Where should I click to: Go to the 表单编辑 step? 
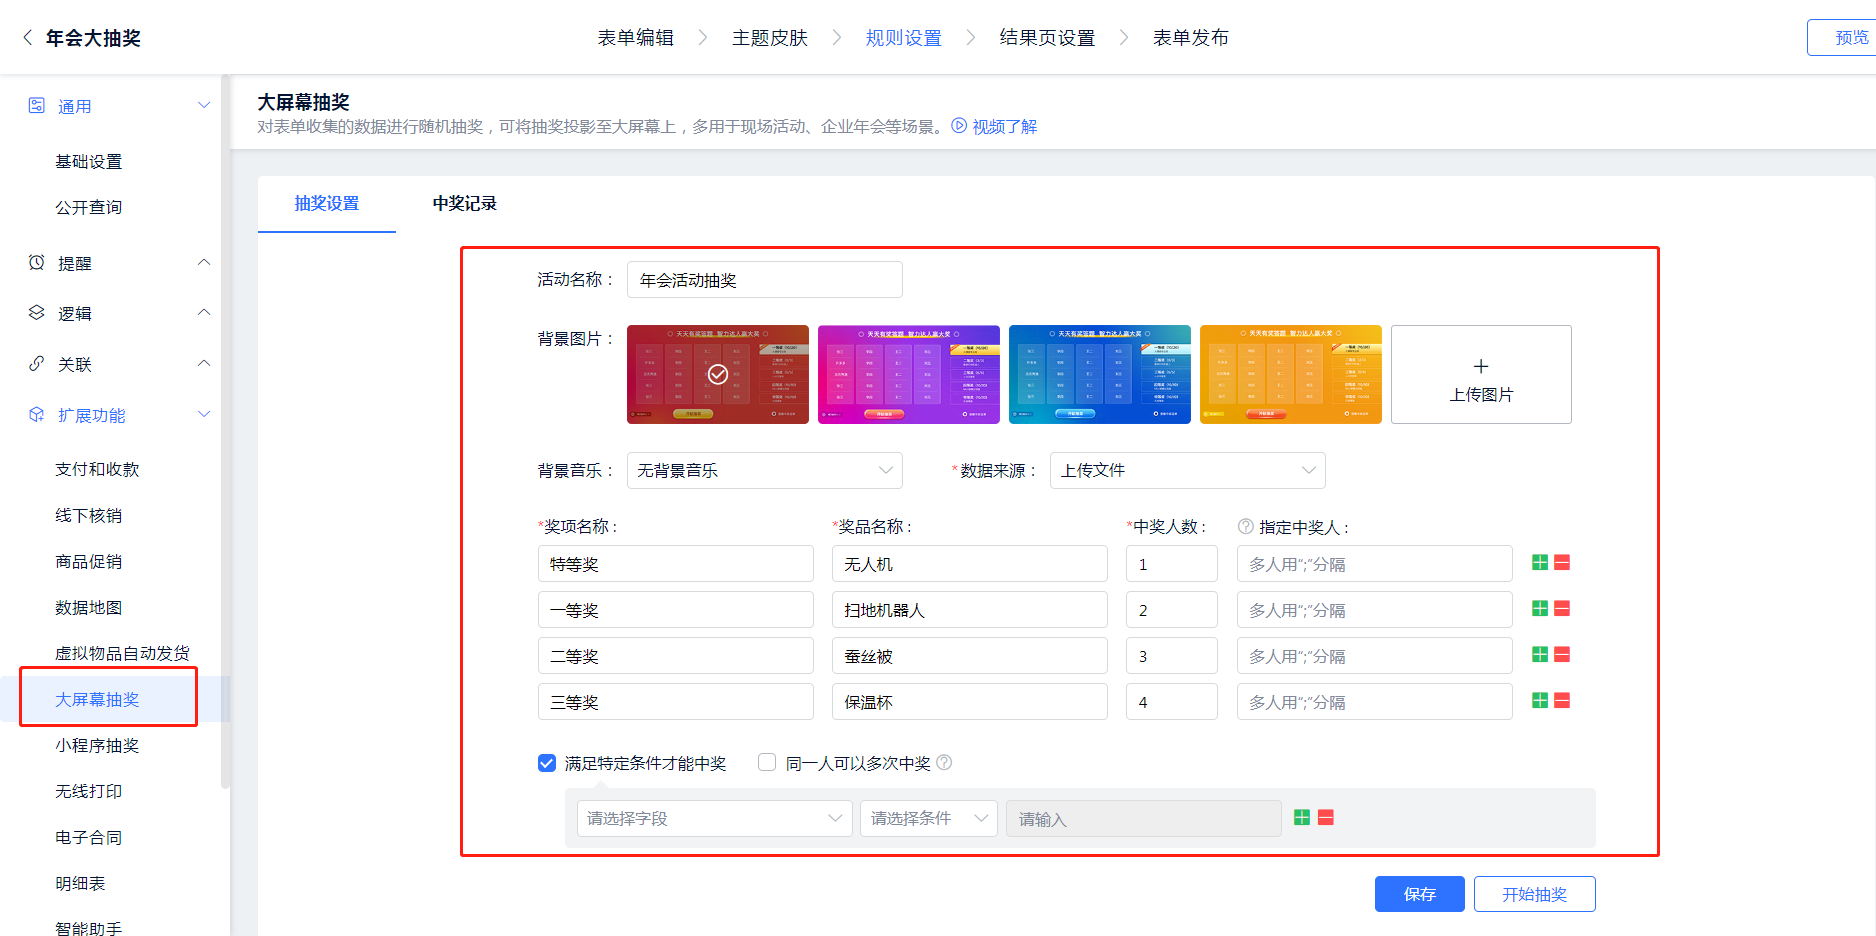636,38
